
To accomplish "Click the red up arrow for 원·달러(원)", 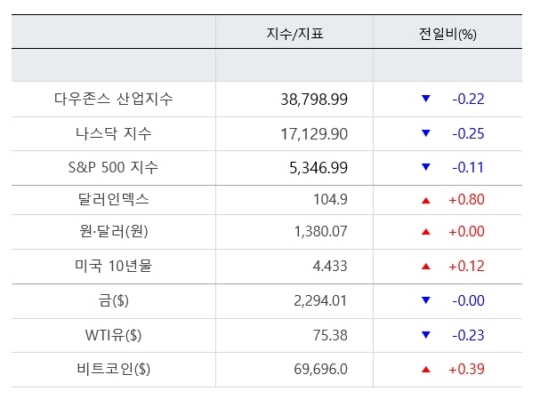I will [426, 232].
